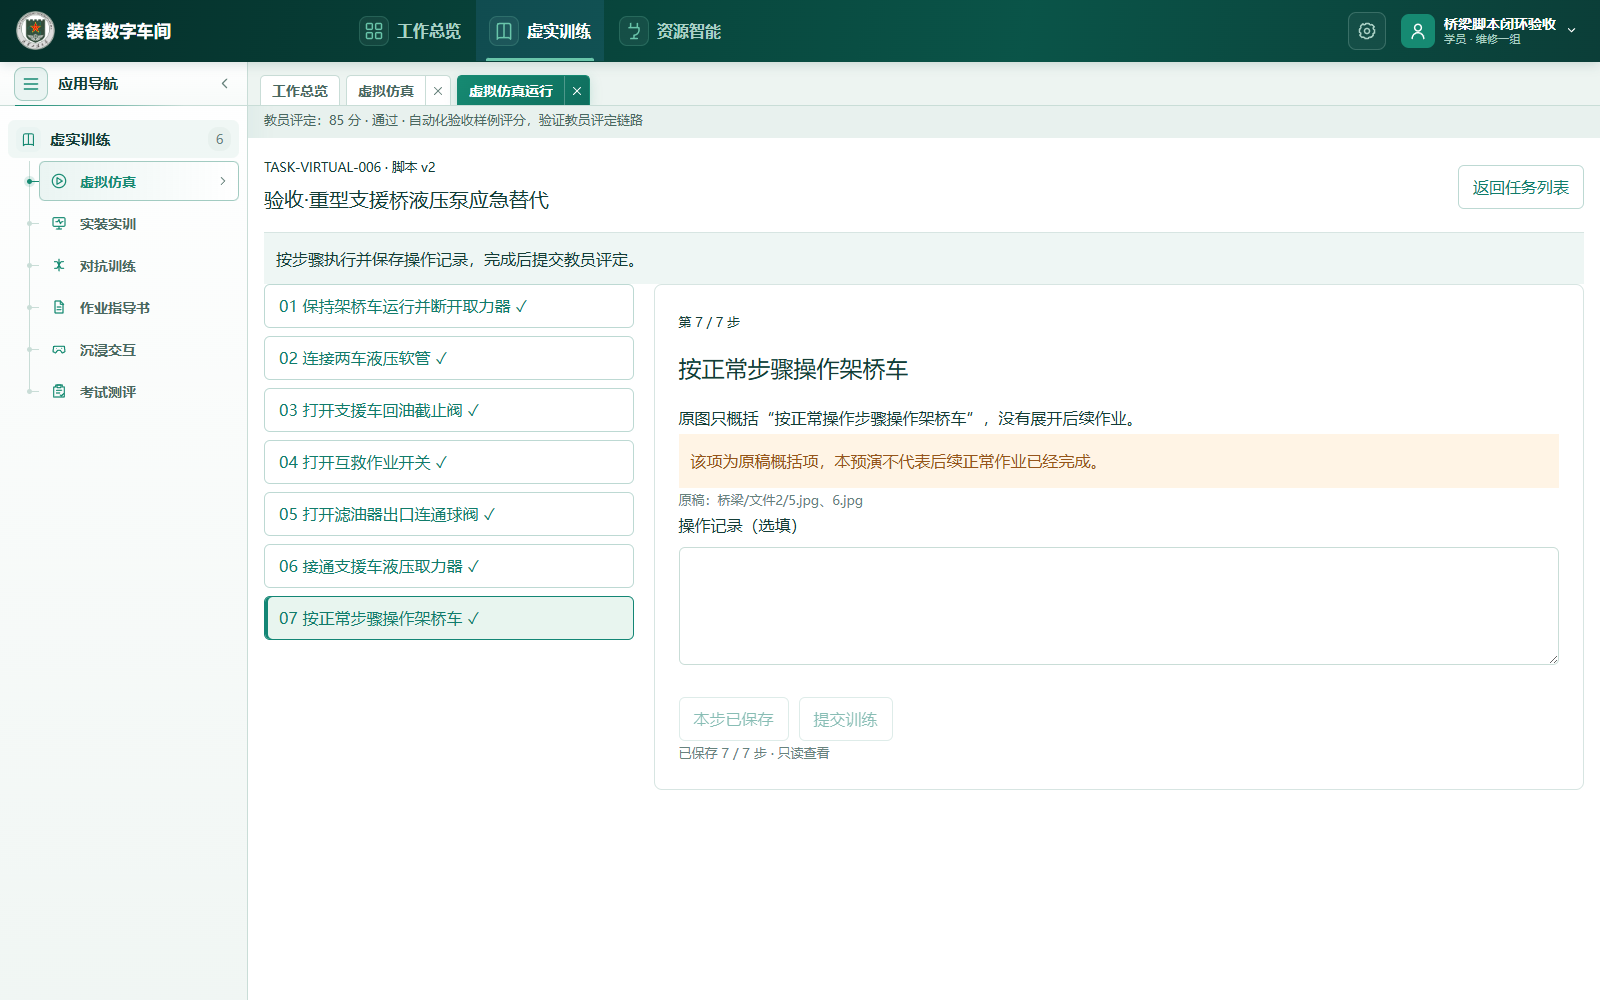The height and width of the screenshot is (1000, 1600).
Task: Expand the chevron on the 虚拟仿真 item
Action: coord(223,181)
